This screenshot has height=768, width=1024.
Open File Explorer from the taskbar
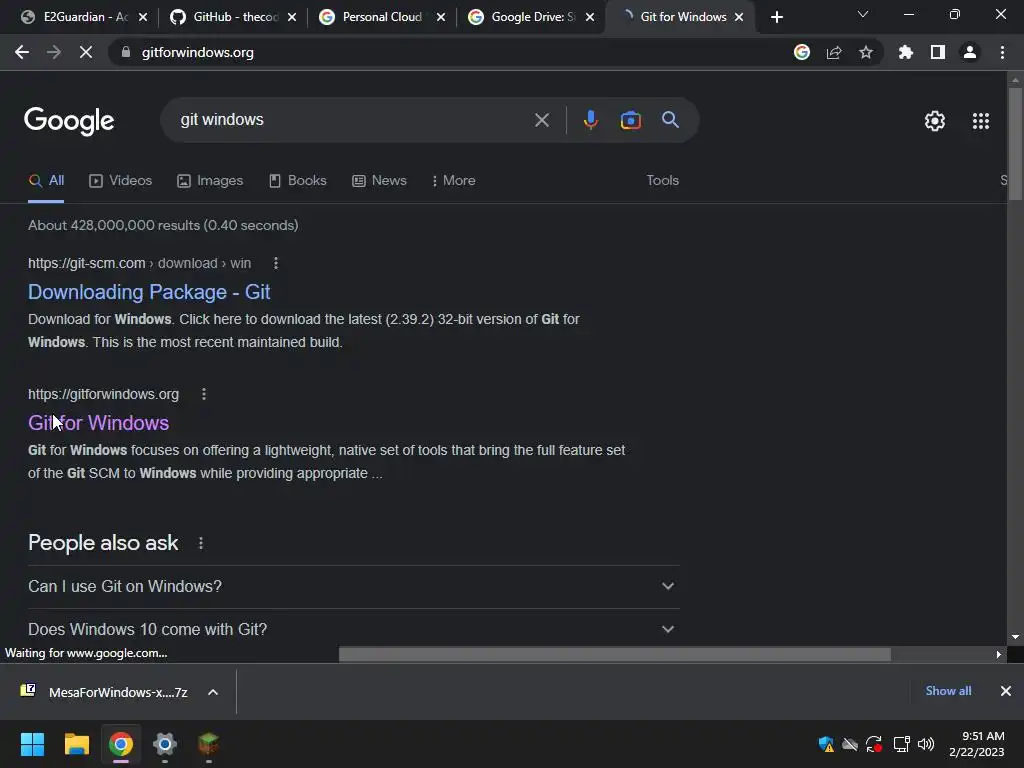76,744
